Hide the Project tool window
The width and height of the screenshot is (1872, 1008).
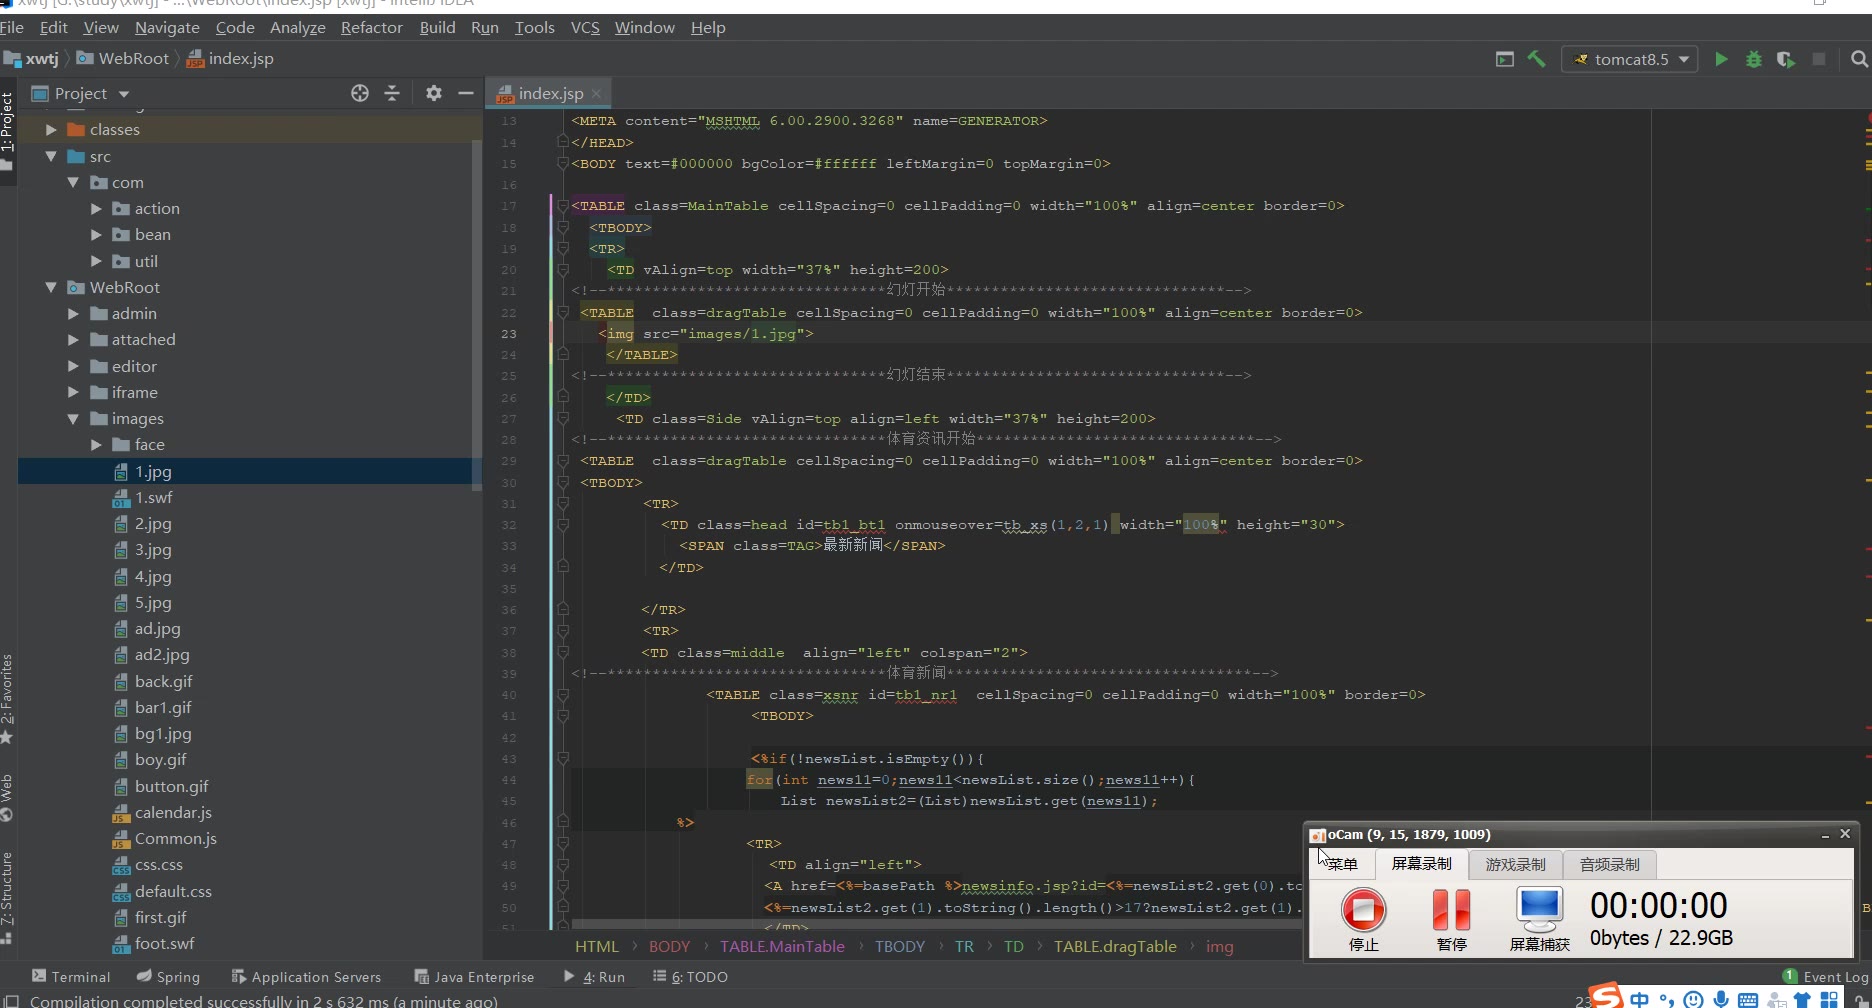coord(465,93)
